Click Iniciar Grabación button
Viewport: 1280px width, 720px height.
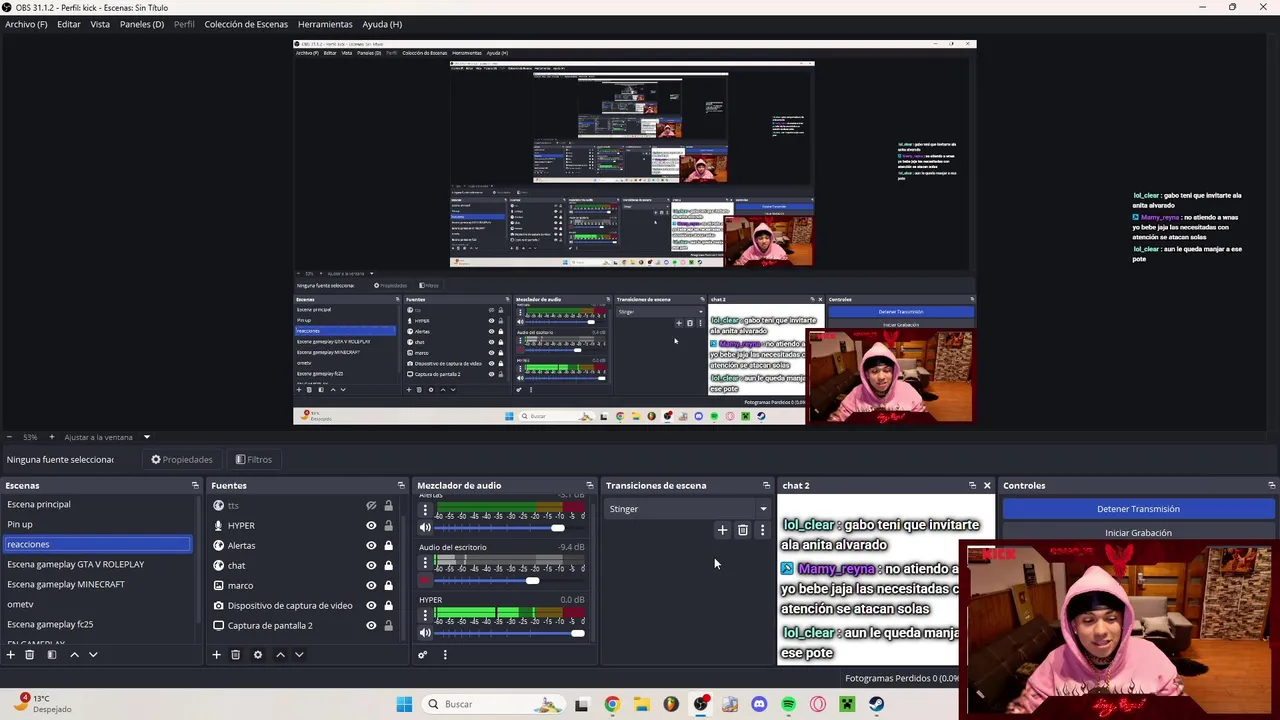tap(1138, 533)
